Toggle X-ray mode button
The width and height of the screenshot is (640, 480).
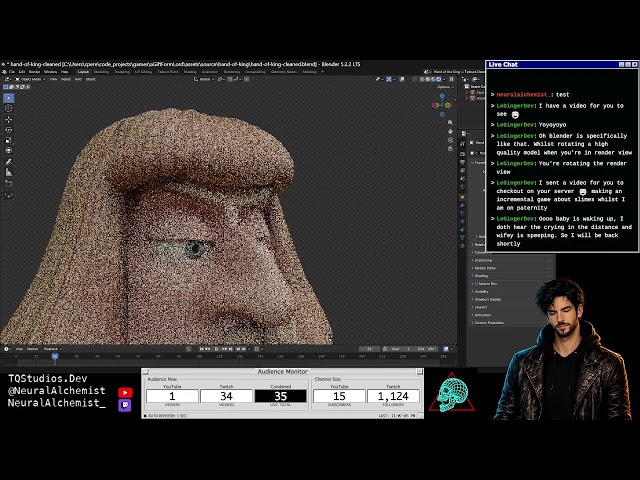[x=414, y=79]
